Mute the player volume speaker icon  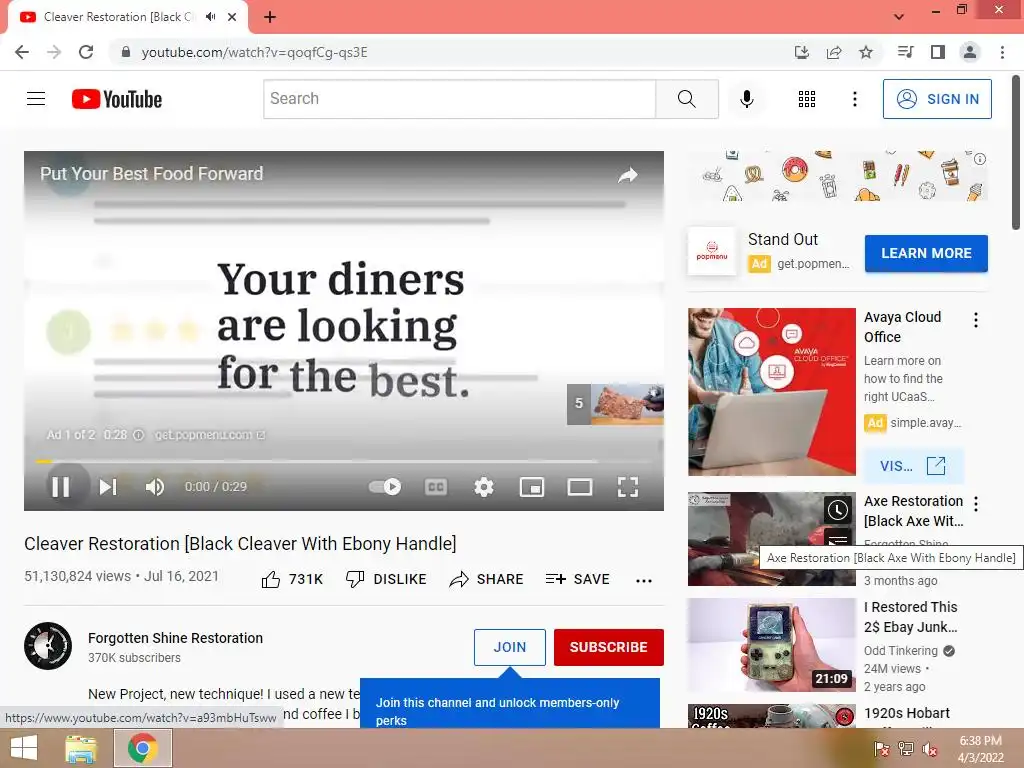click(155, 487)
